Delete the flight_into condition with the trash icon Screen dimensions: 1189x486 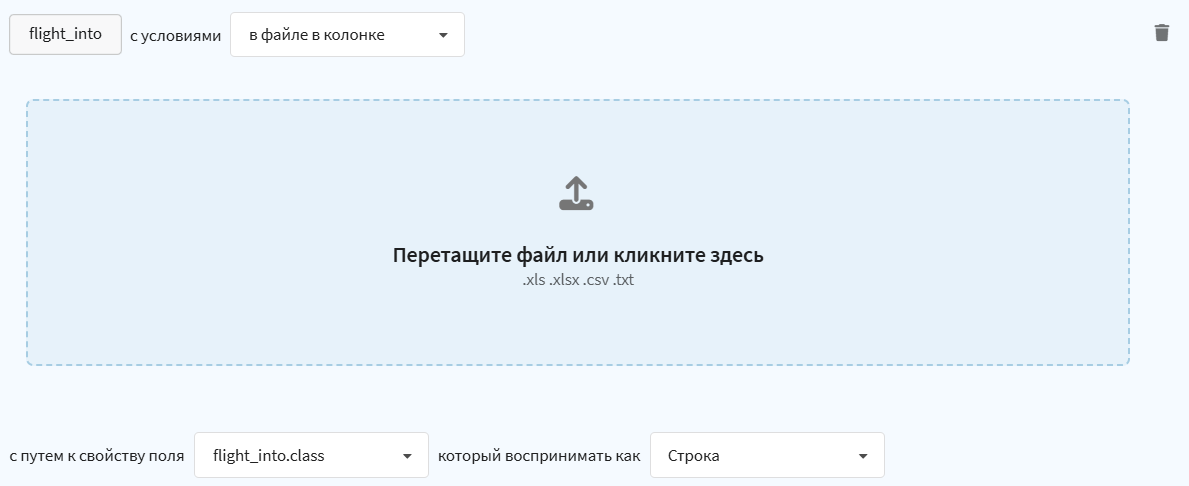click(x=1161, y=33)
